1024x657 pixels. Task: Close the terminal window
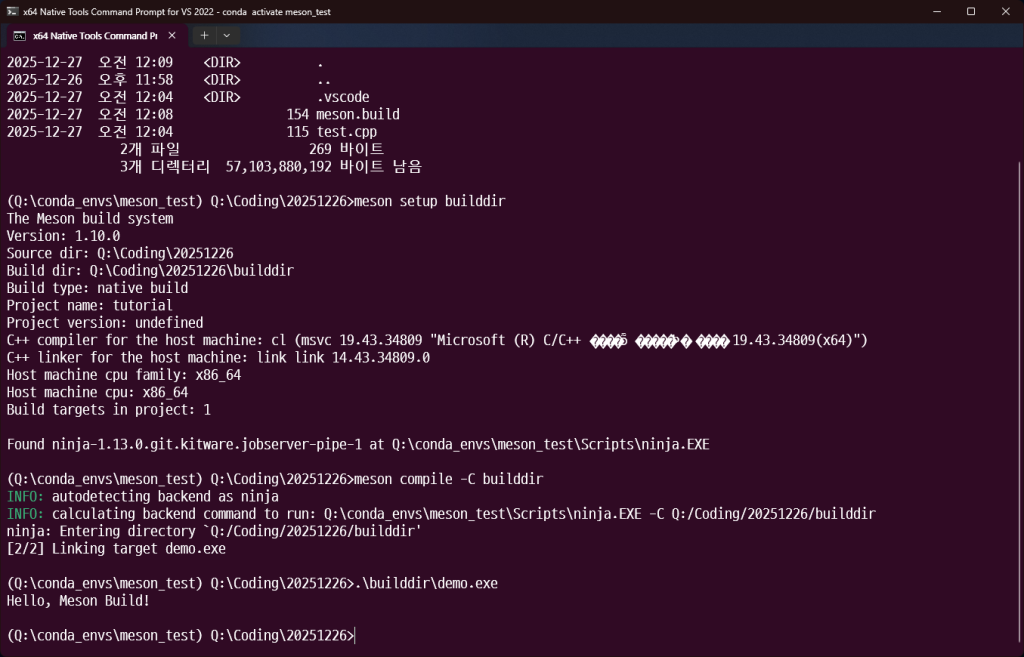[x=1004, y=11]
